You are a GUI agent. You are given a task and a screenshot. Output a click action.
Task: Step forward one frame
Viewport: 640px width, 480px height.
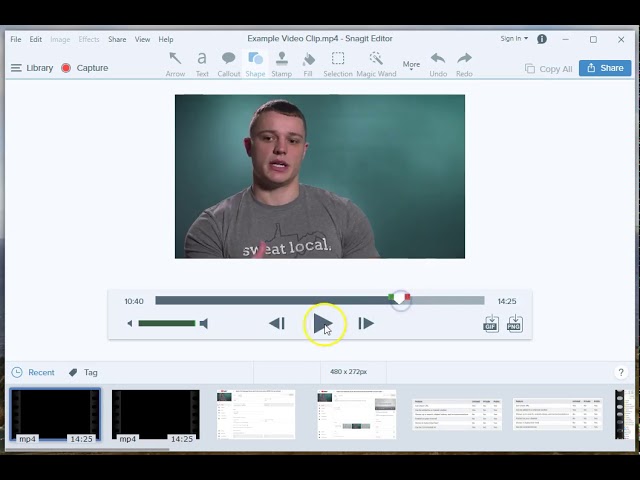tap(366, 324)
